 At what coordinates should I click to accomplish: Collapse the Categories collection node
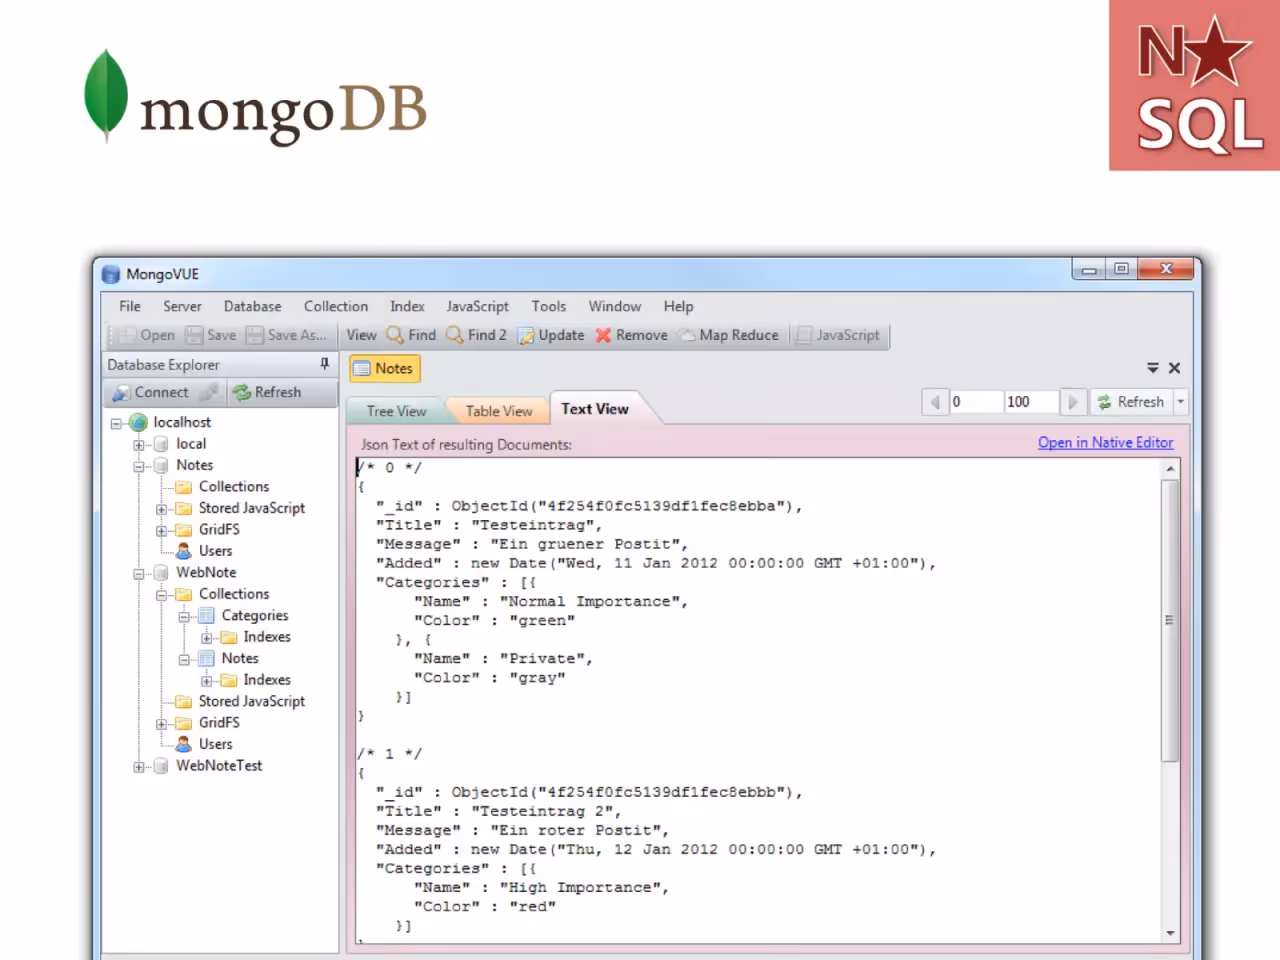[x=184, y=617]
